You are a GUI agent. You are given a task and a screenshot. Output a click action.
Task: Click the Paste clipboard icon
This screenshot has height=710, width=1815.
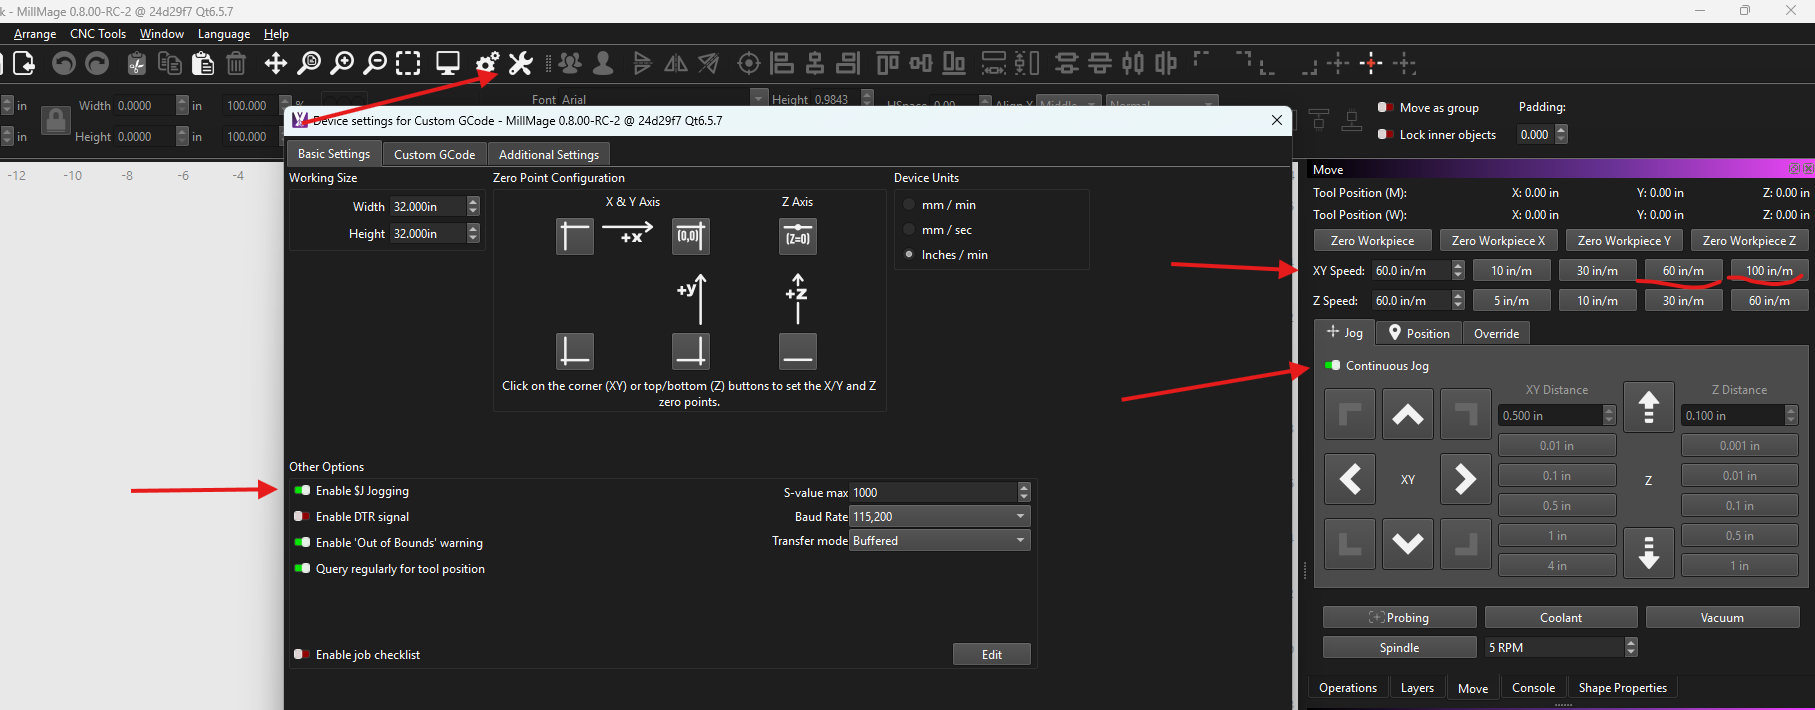[203, 64]
